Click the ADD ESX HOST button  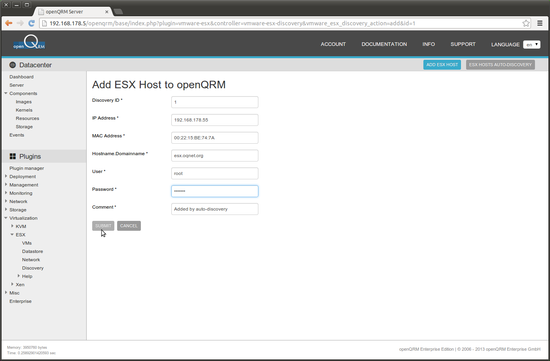(x=442, y=65)
